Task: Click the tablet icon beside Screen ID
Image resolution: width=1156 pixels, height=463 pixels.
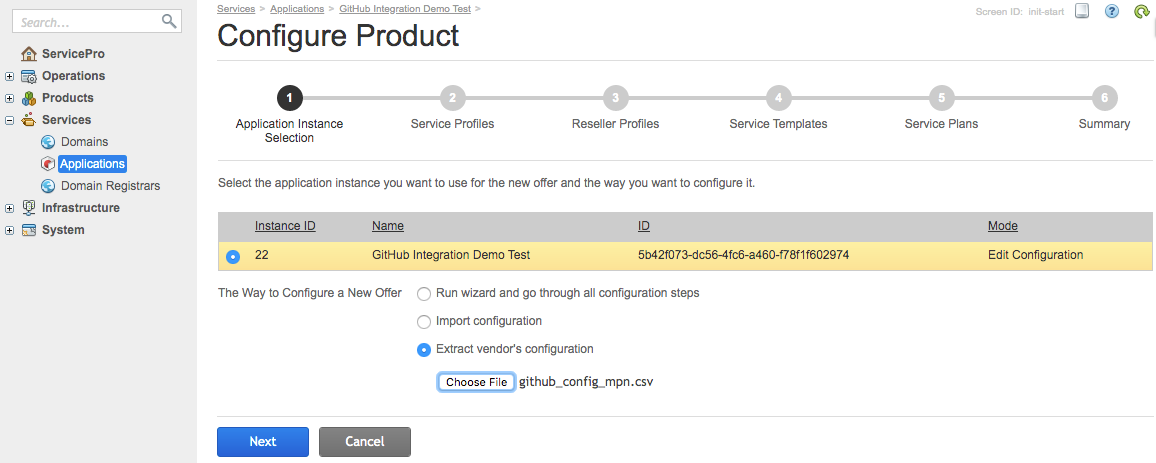Action: [1081, 12]
